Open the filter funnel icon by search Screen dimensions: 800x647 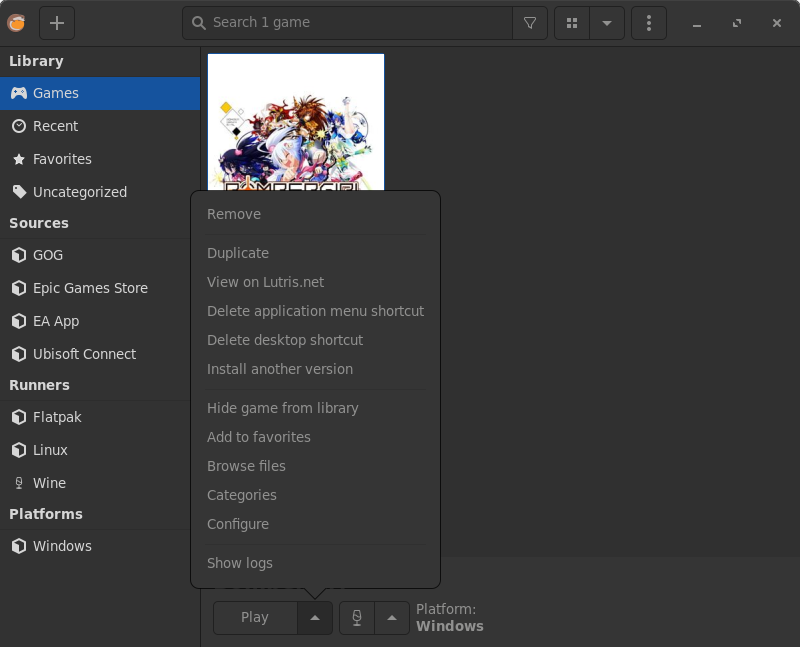(529, 22)
